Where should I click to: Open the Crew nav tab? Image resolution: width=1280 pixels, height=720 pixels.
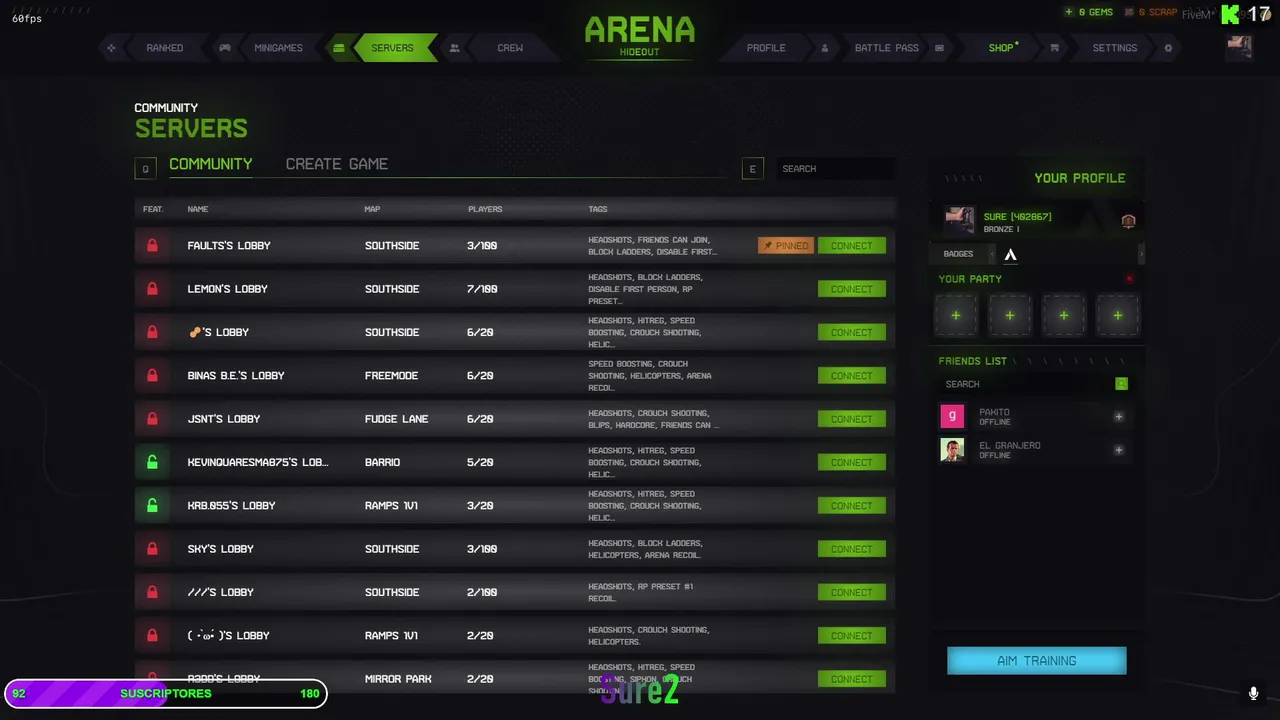(x=510, y=48)
